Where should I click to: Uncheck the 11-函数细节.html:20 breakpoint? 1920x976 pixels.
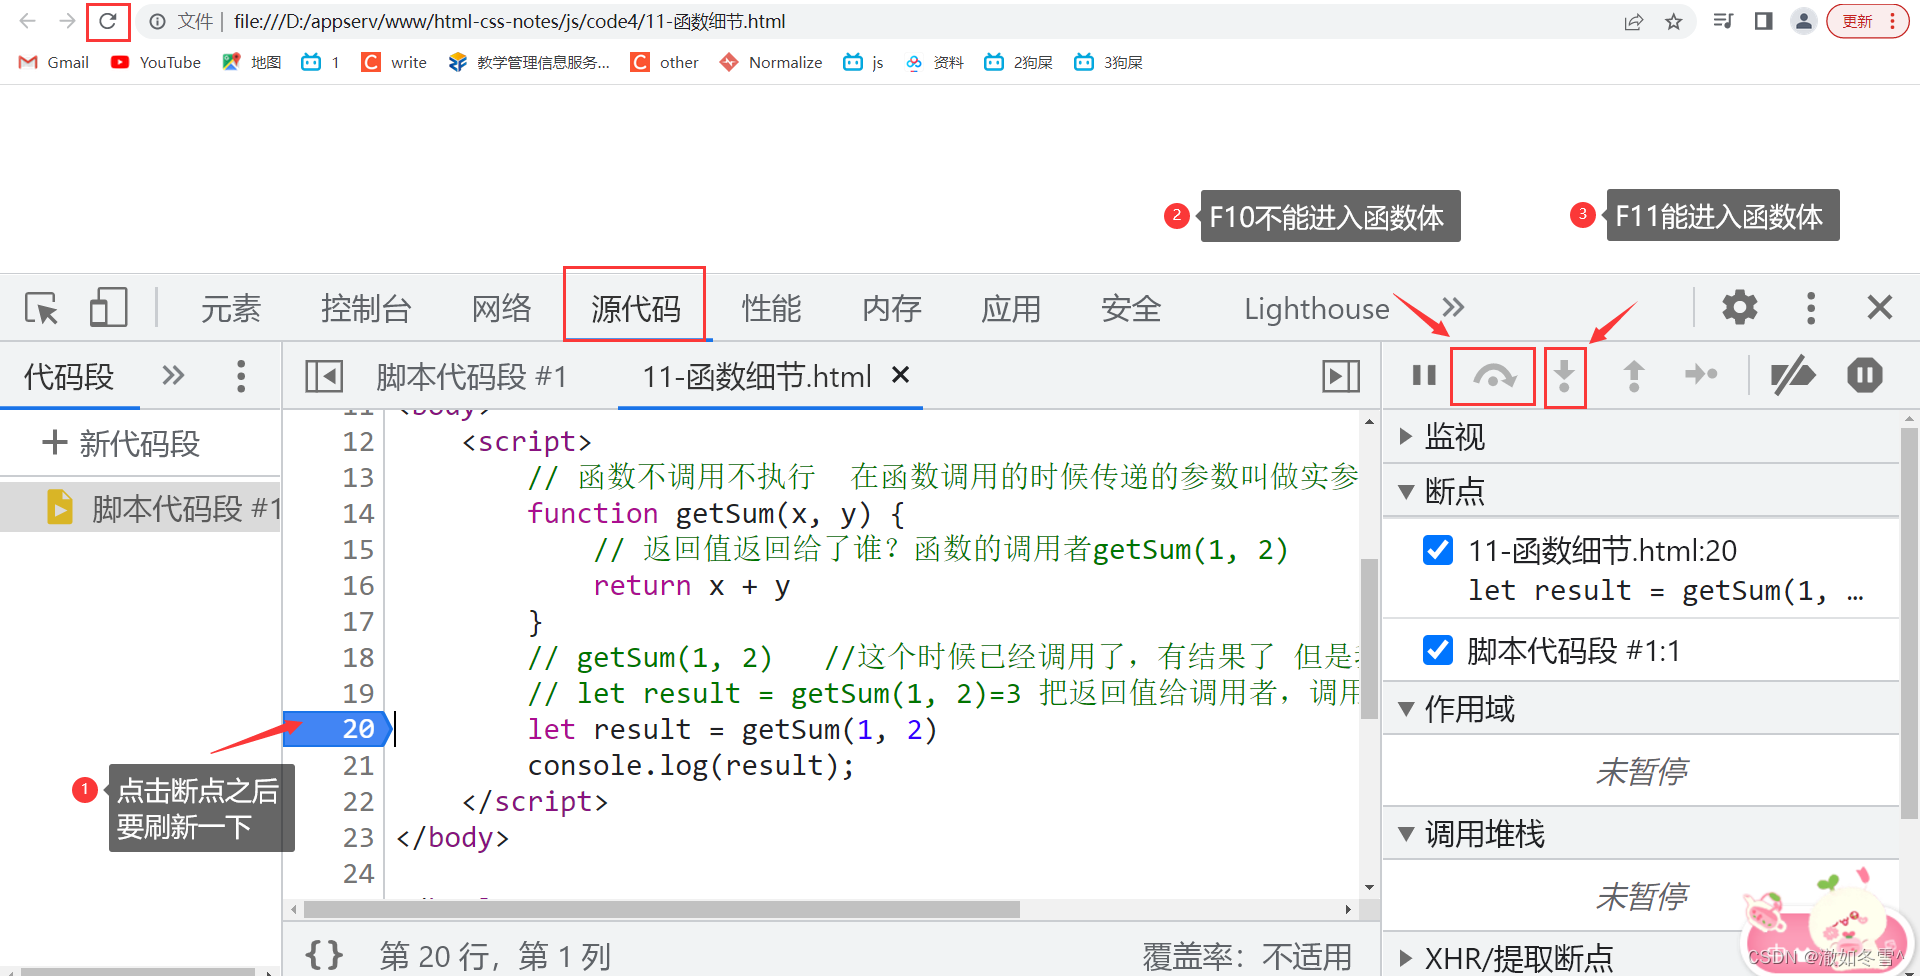1438,550
